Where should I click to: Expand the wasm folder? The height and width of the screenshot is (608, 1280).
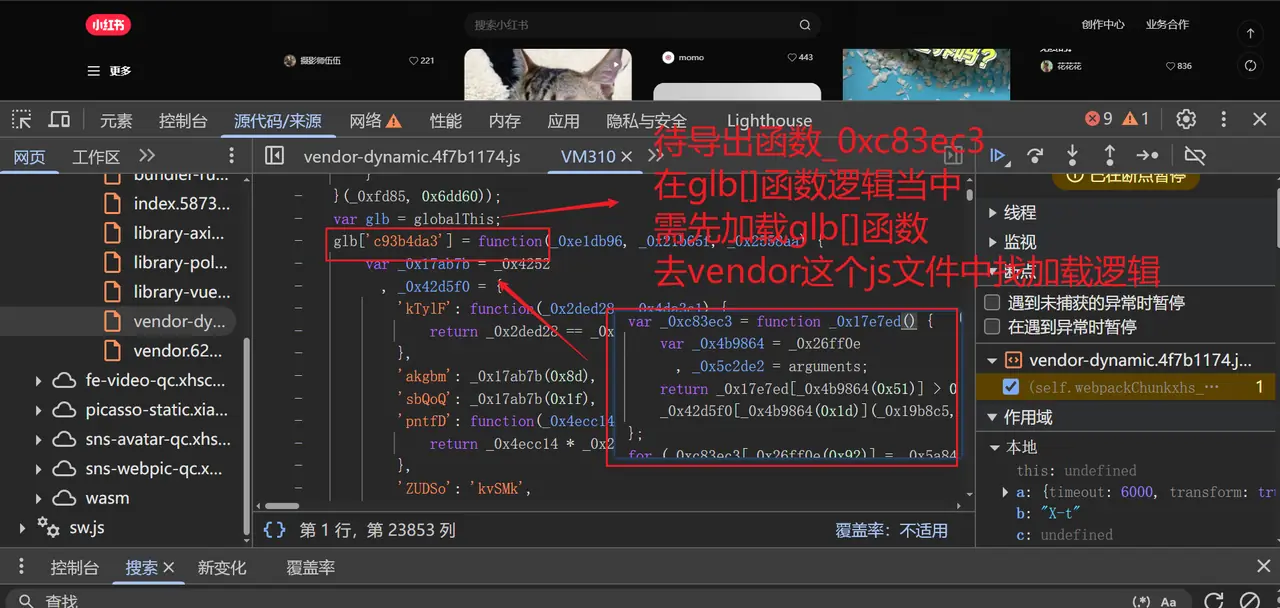38,498
